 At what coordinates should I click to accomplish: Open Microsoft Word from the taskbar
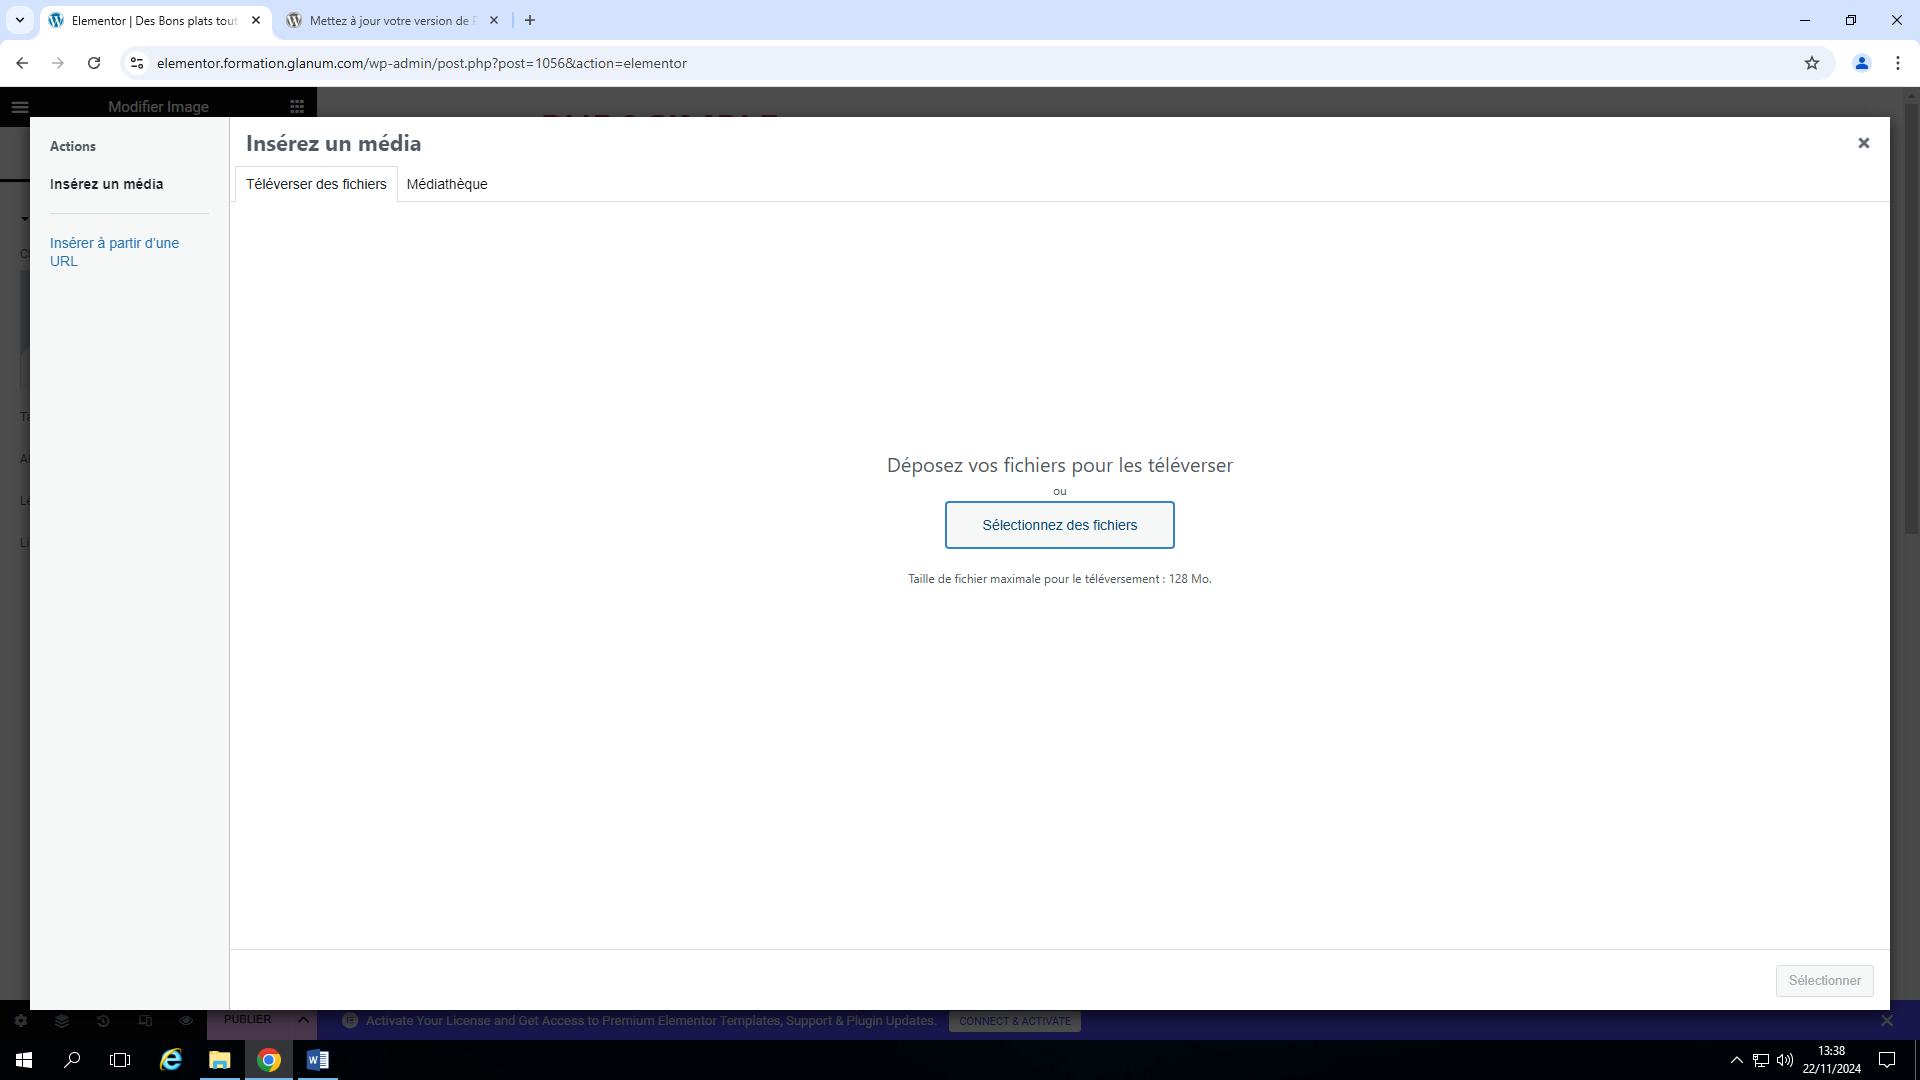(x=318, y=1060)
